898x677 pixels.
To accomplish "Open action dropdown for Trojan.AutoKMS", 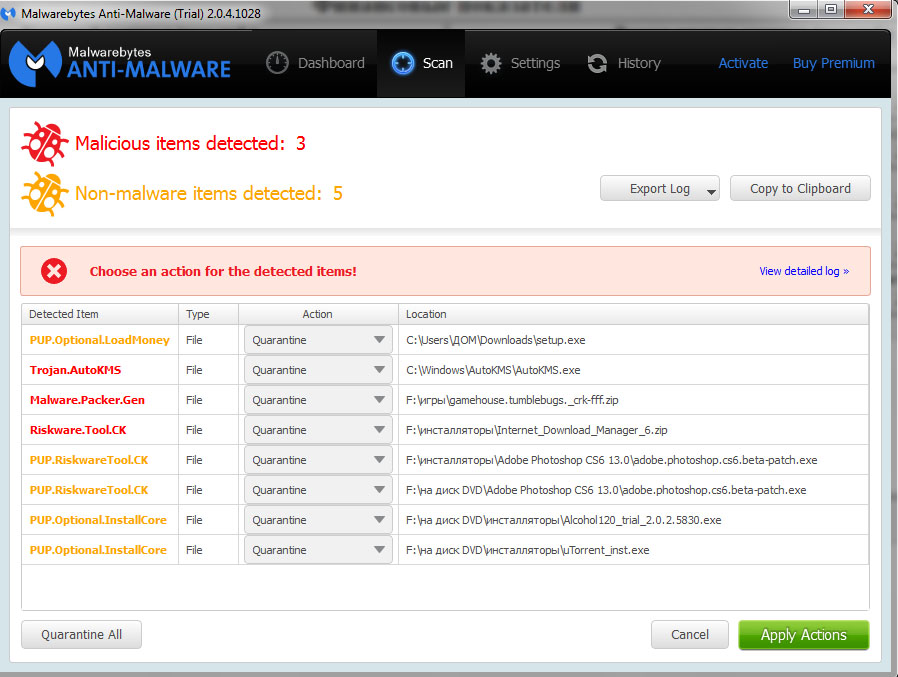I will tap(318, 370).
